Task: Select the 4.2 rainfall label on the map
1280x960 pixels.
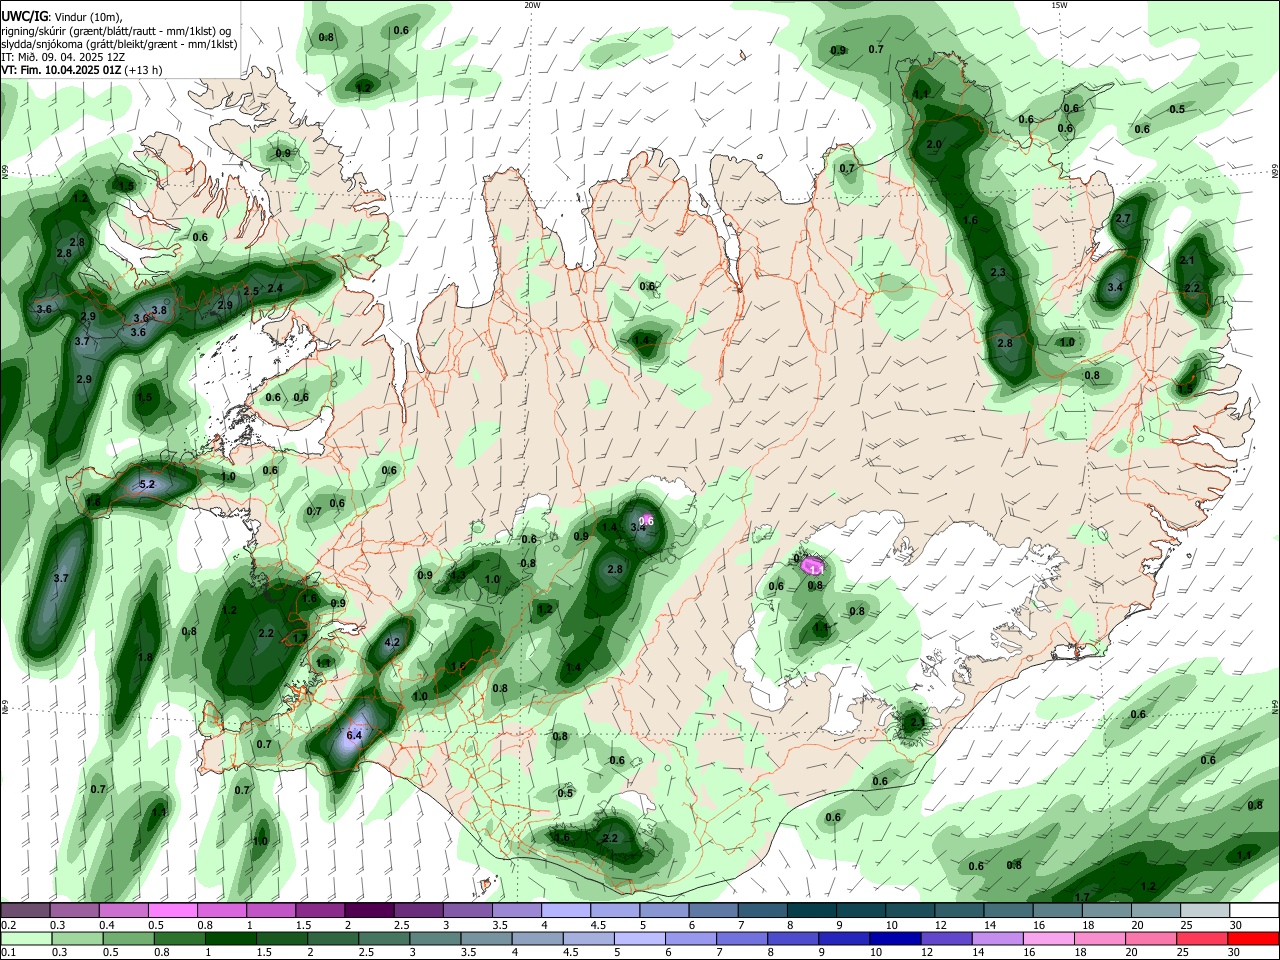Action: pyautogui.click(x=392, y=643)
